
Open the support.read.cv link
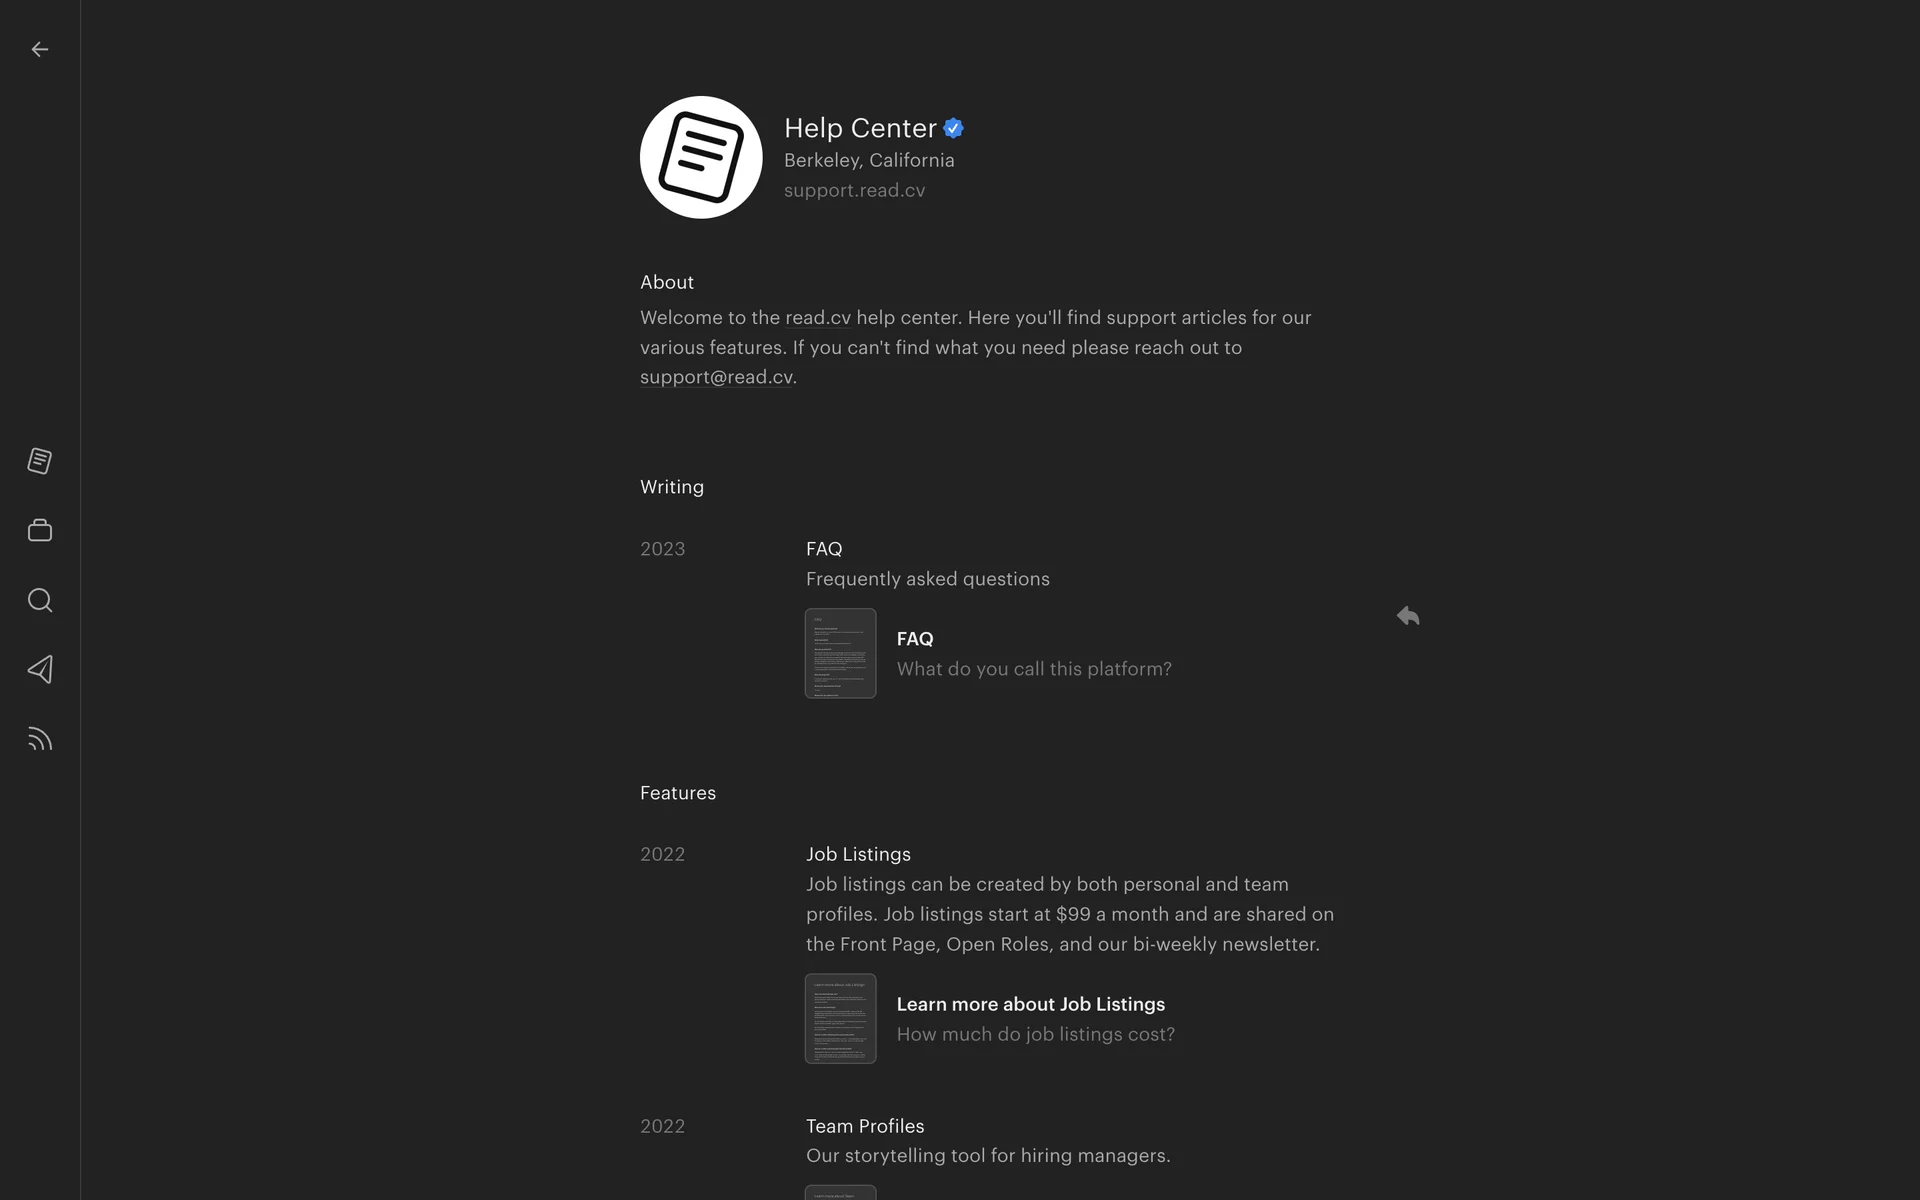(x=854, y=190)
